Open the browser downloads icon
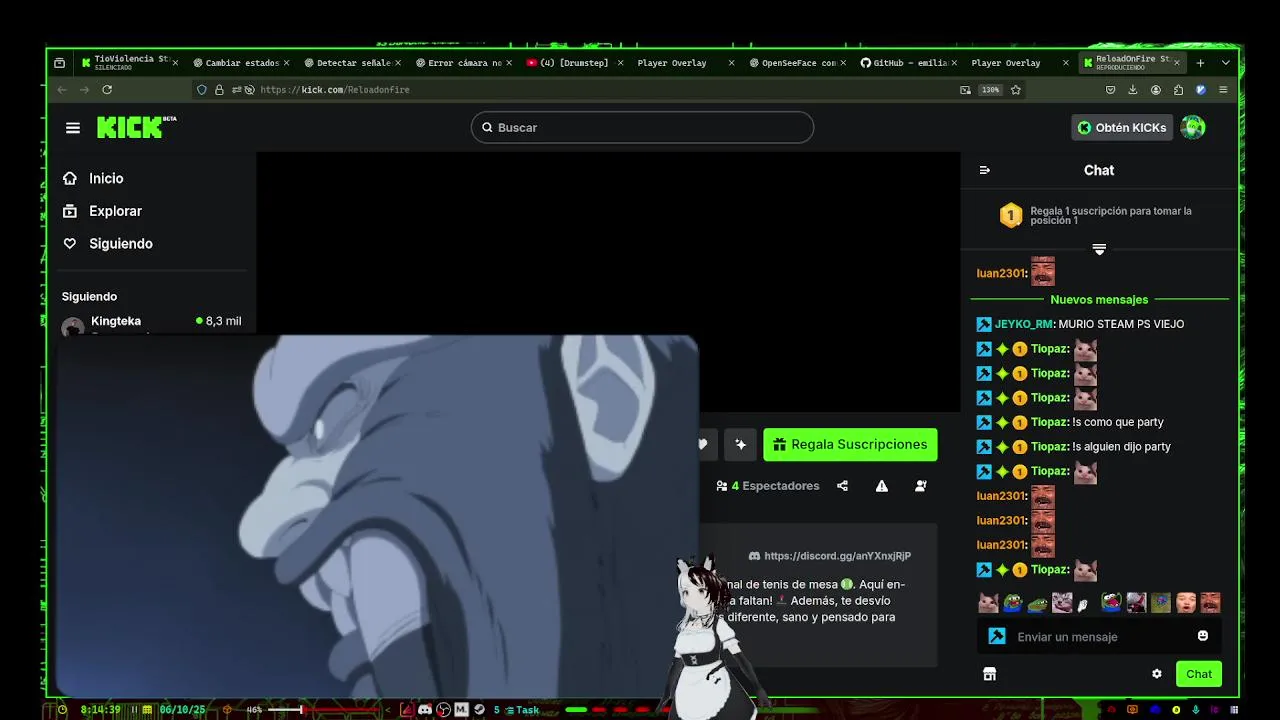This screenshot has height=720, width=1280. (1133, 90)
